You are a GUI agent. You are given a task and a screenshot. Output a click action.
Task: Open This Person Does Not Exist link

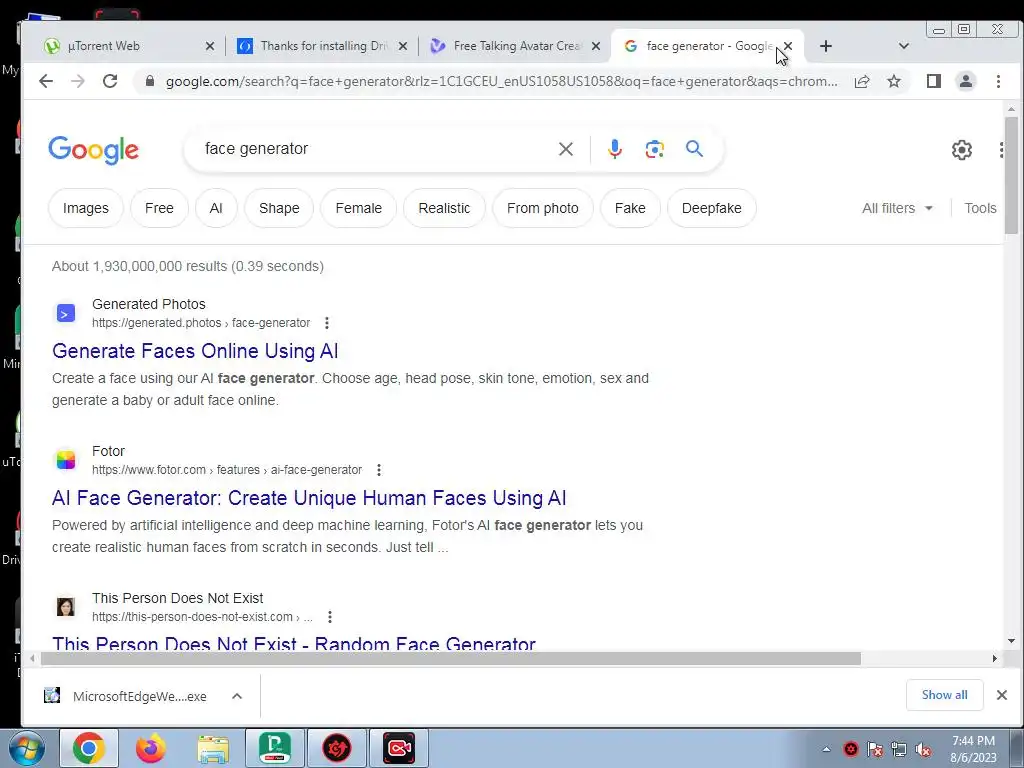point(294,643)
